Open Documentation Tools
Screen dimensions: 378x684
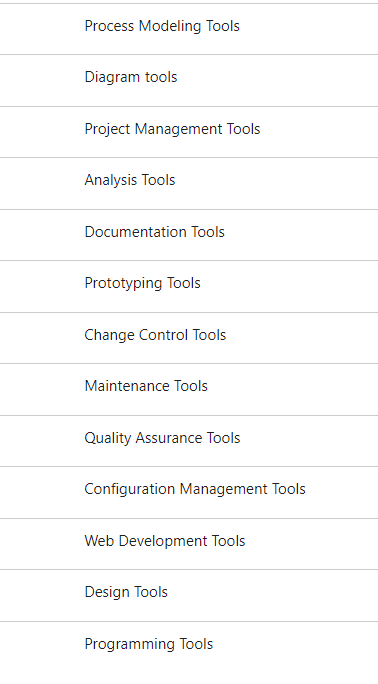[189, 235]
